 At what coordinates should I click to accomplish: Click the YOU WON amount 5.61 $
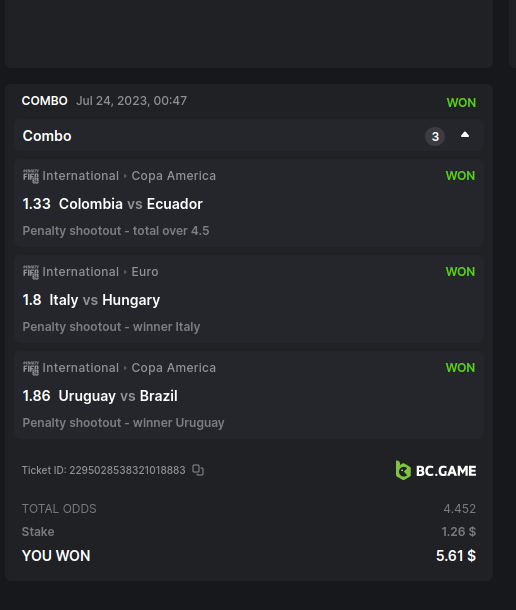point(456,556)
